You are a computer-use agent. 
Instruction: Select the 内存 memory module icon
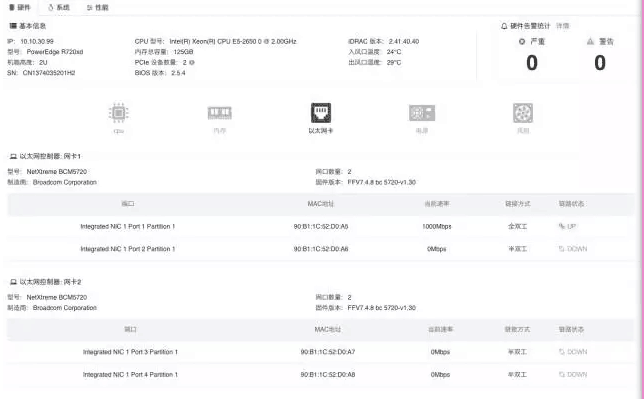pos(220,113)
